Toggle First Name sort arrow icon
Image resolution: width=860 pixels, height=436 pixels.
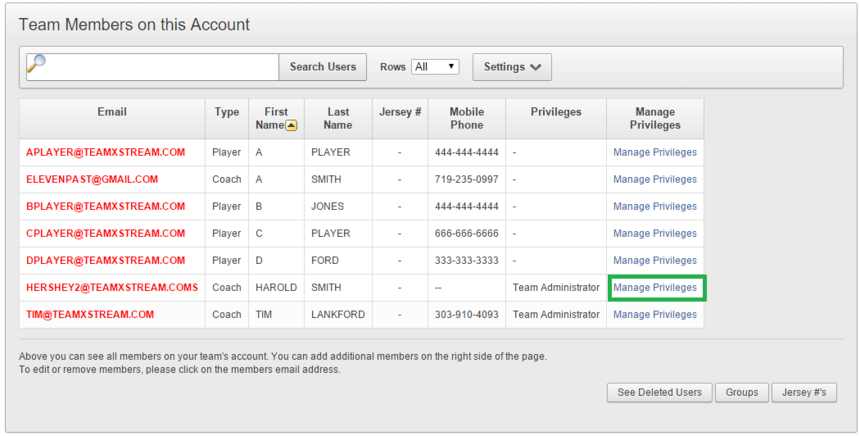(291, 125)
